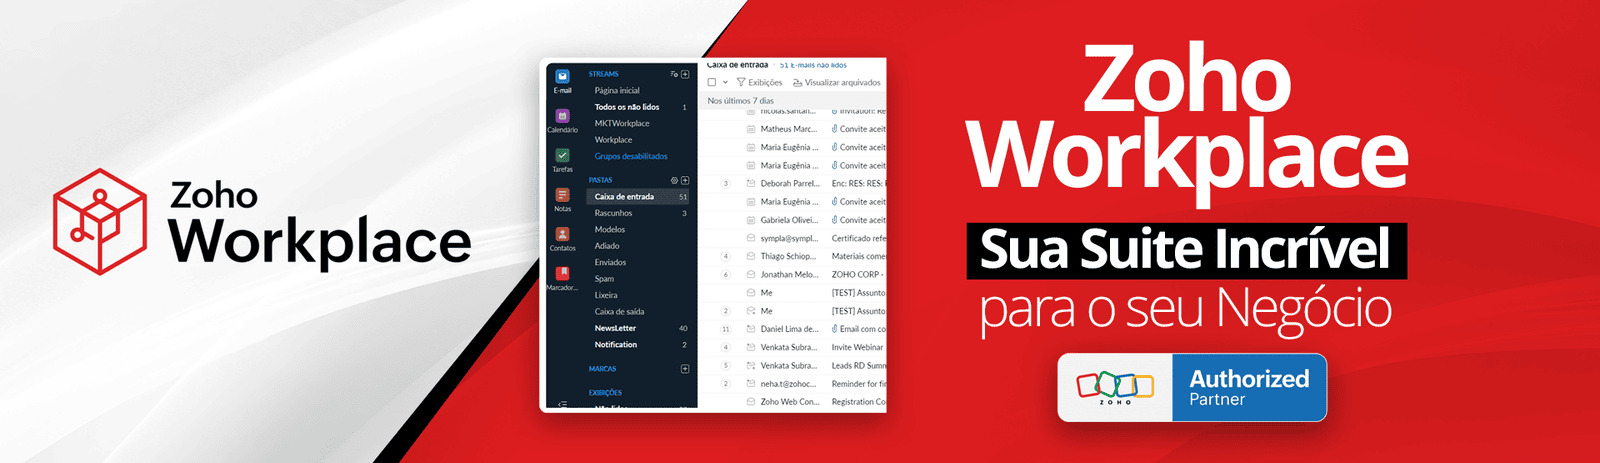The width and height of the screenshot is (1600, 463).
Task: Open Jonathan Melo... ZOHO CORP email
Action: 792,274
